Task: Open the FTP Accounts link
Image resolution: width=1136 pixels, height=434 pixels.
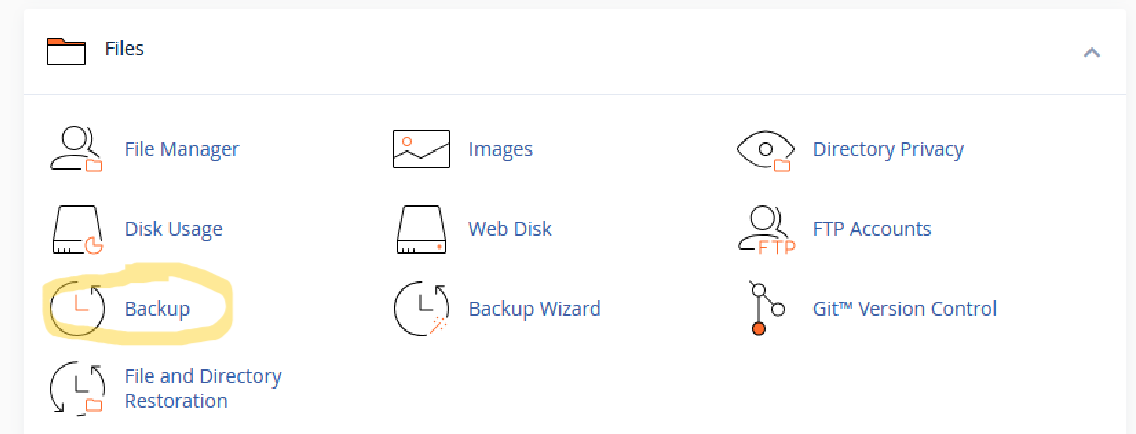Action: click(x=872, y=229)
